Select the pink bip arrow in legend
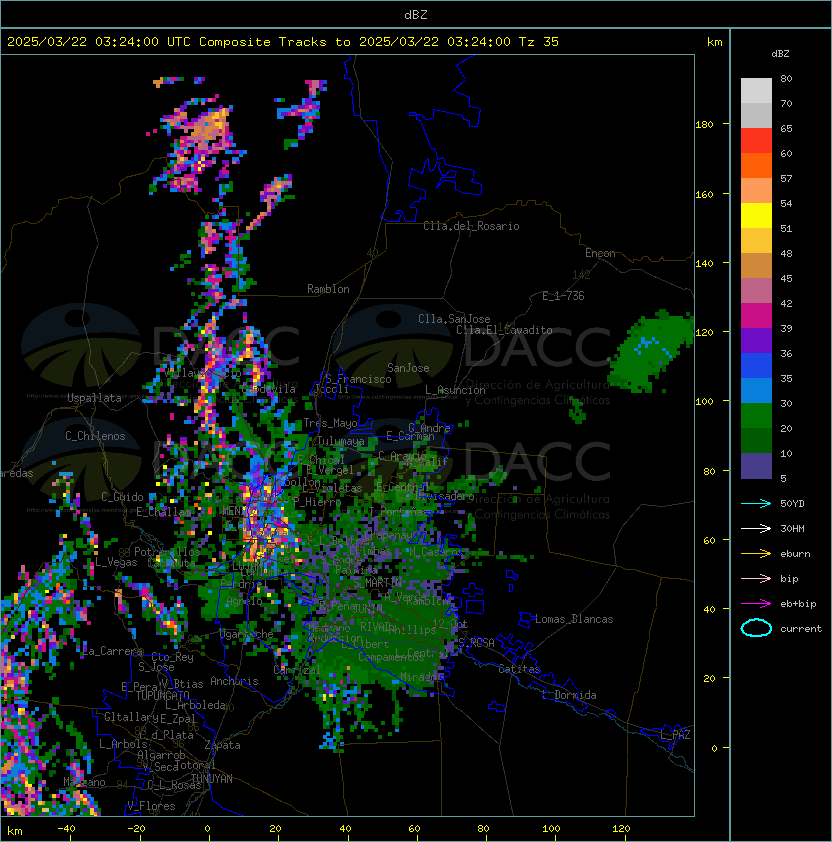 click(756, 578)
